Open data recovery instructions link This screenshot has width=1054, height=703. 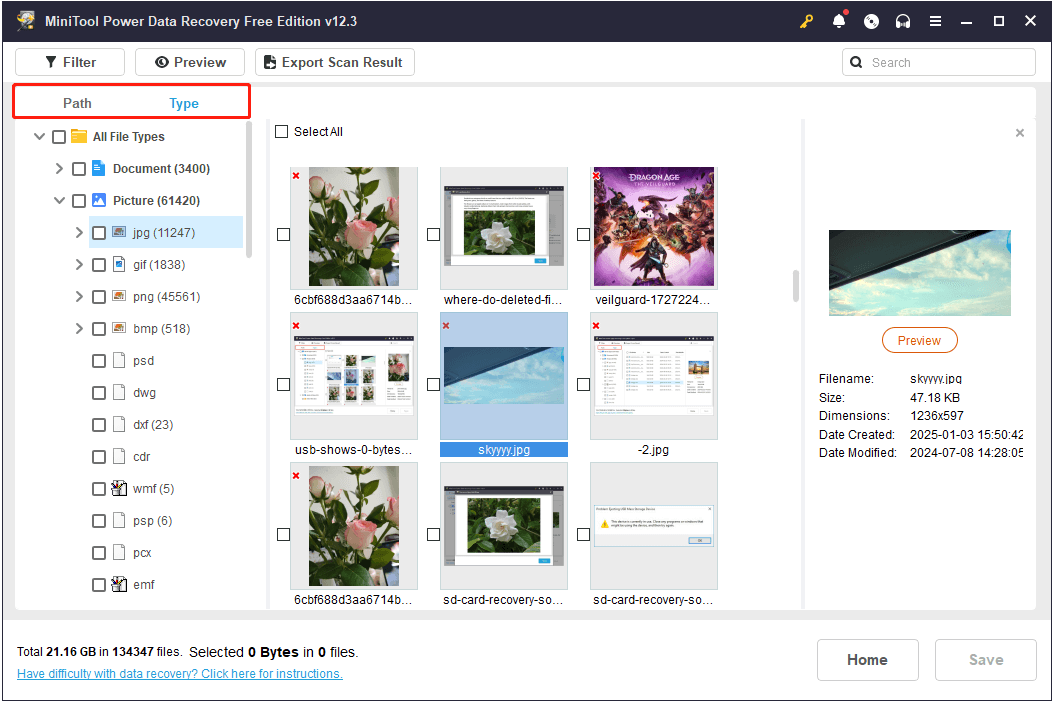pyautogui.click(x=179, y=673)
